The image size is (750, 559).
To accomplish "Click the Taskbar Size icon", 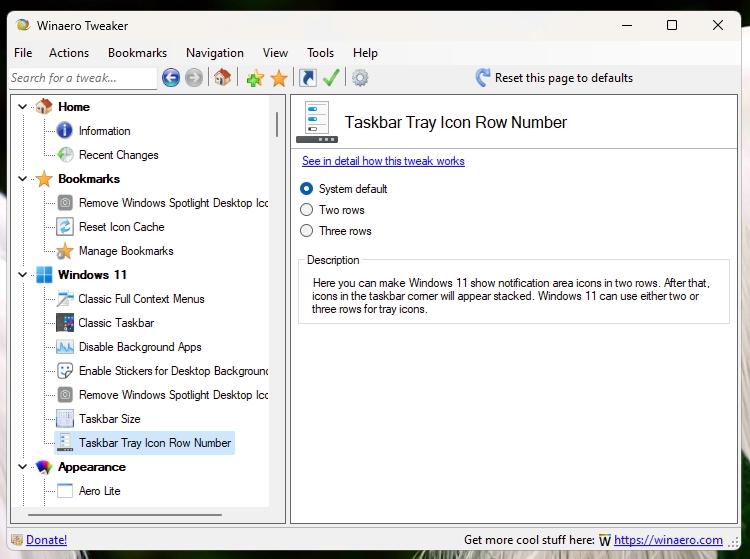I will (x=65, y=418).
